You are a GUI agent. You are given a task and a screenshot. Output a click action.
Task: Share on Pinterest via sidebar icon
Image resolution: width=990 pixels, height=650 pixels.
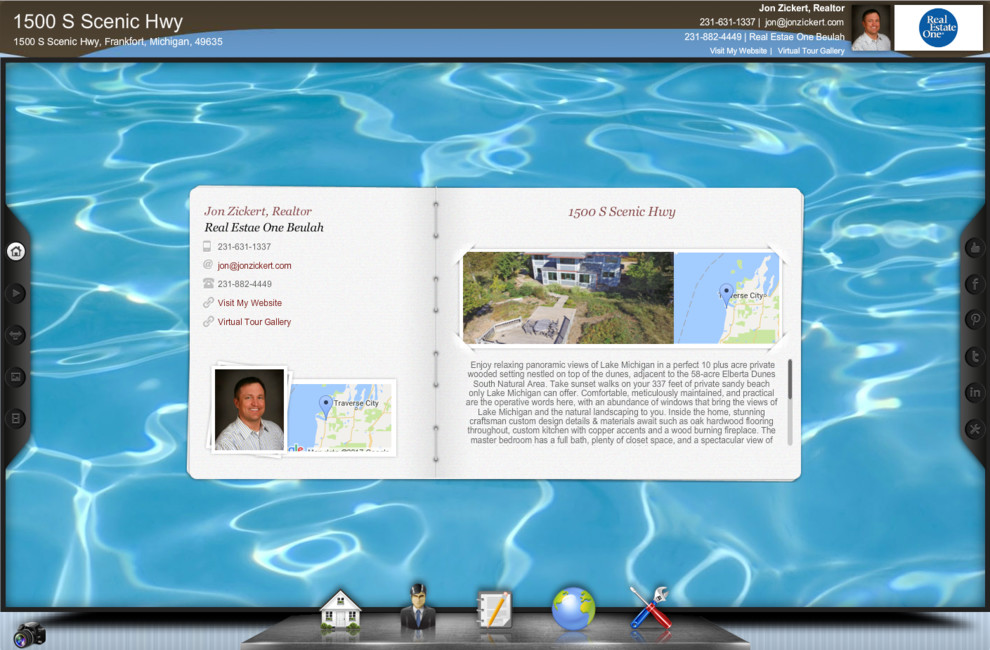(x=975, y=320)
